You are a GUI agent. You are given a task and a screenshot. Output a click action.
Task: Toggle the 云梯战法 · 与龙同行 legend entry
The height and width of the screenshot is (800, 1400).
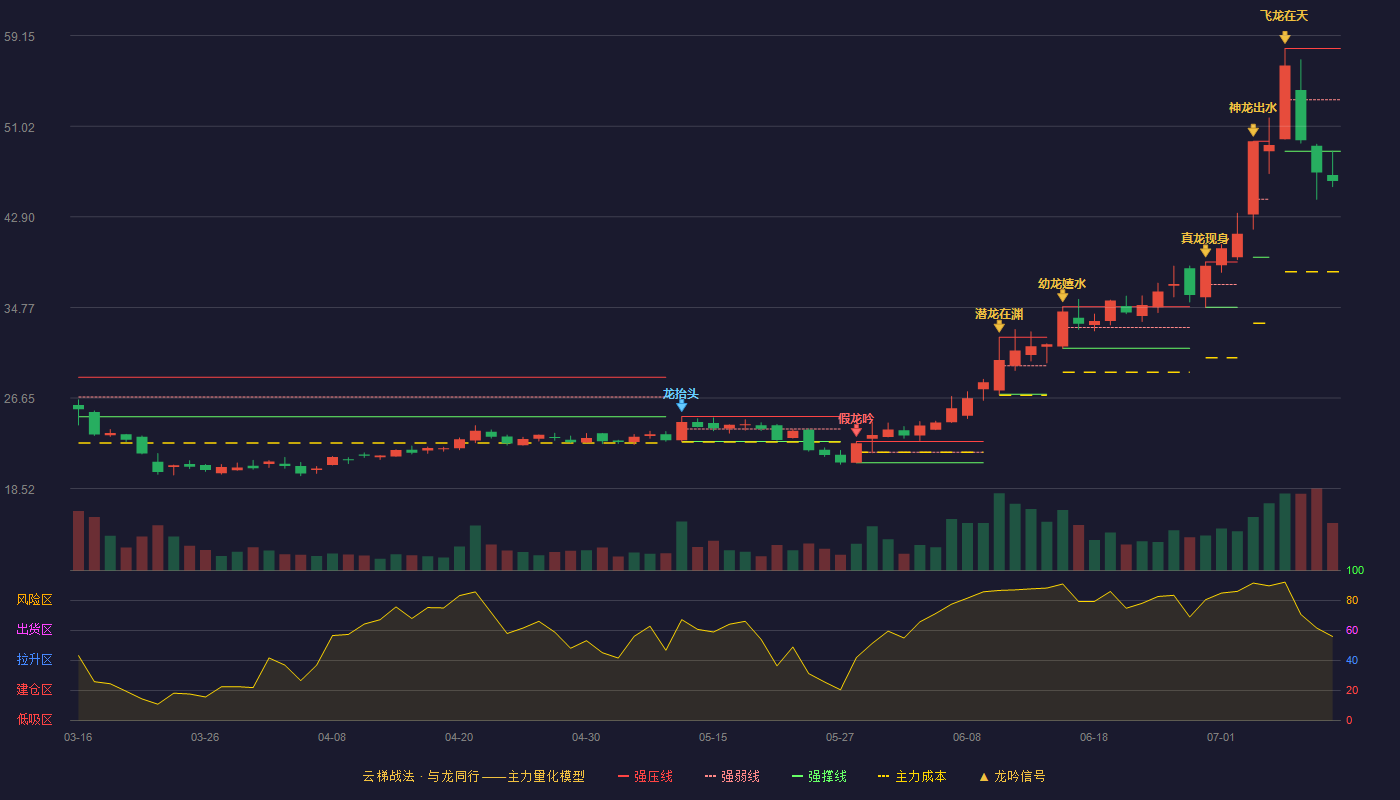pos(473,776)
